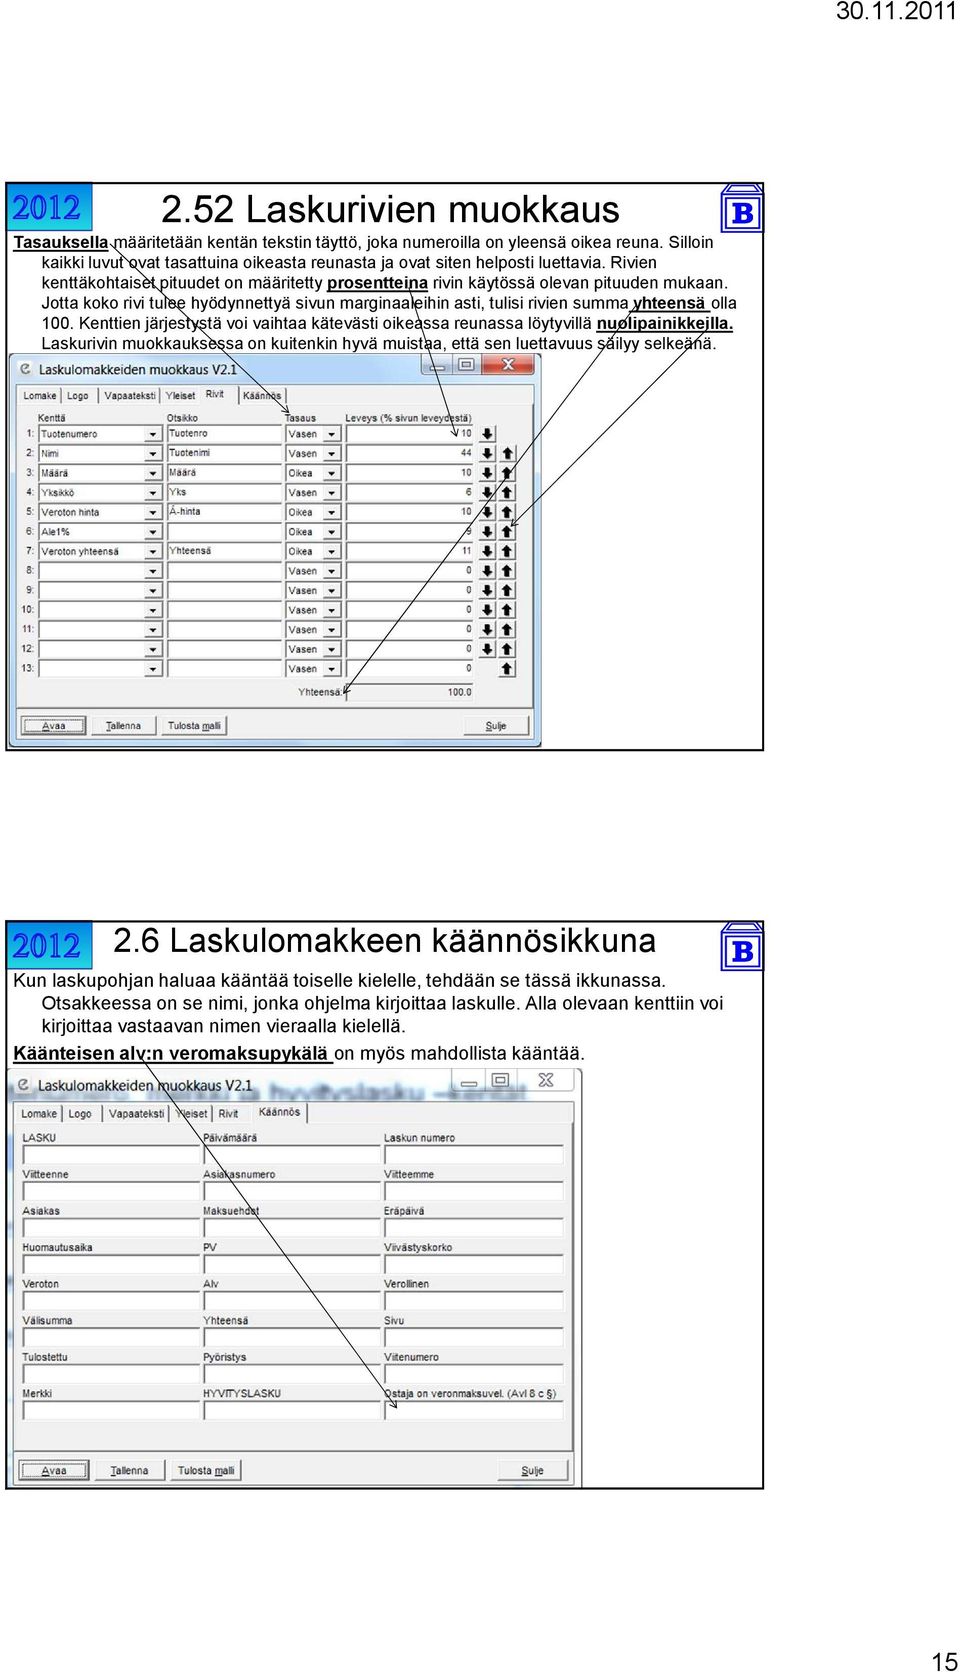This screenshot has width=960, height=1672.
Task: Click the up arrow on row 12
Action: pos(507,649)
